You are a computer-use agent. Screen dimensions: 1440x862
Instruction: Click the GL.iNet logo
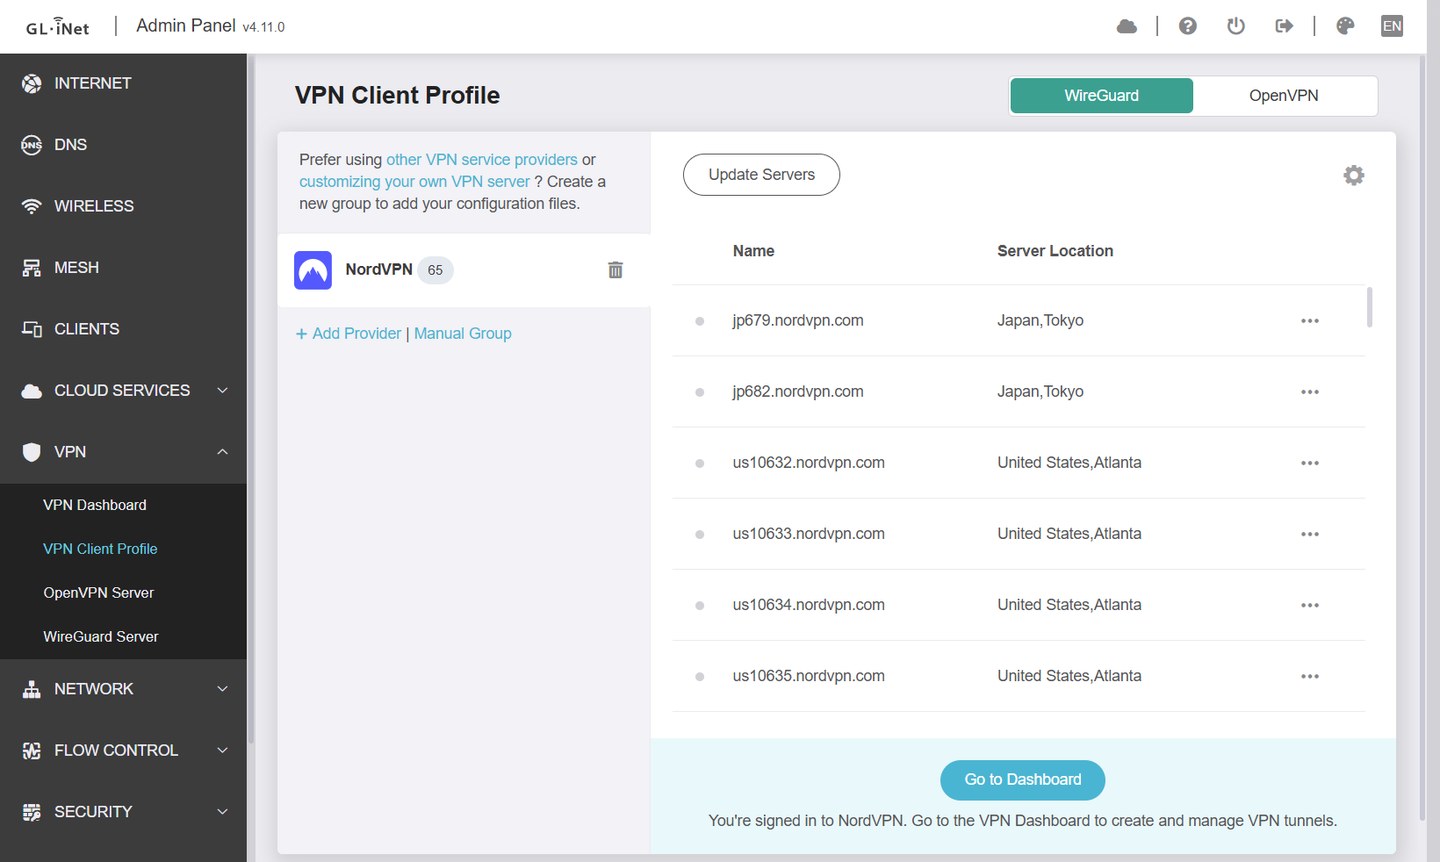coord(58,27)
